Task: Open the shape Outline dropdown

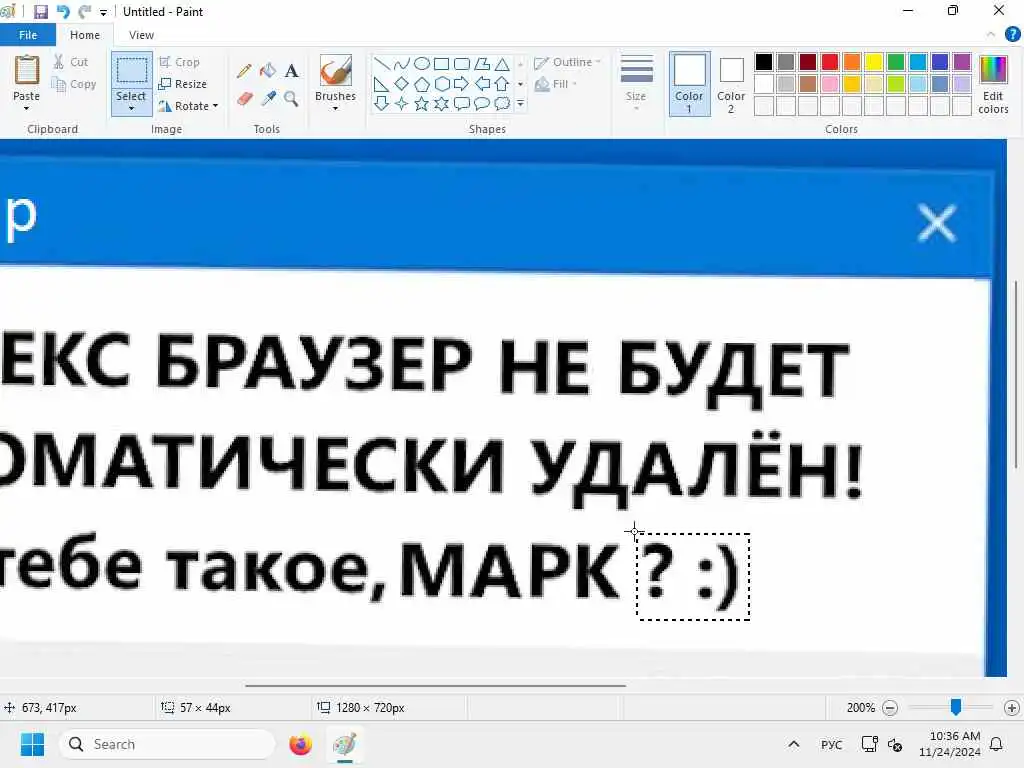Action: point(567,63)
